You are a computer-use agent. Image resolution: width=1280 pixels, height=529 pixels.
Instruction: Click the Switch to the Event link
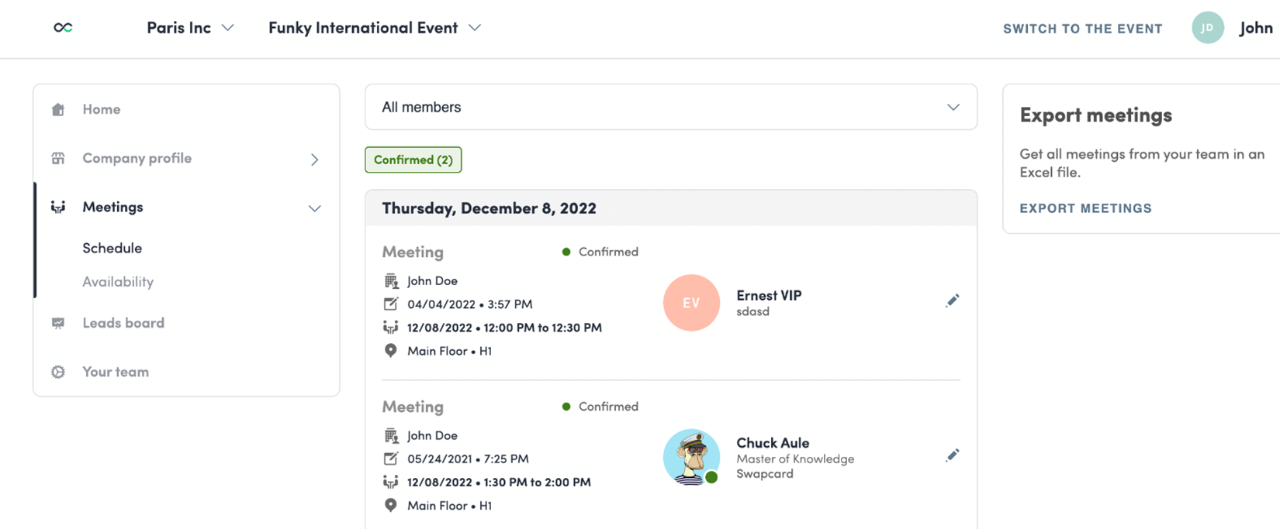(1082, 29)
